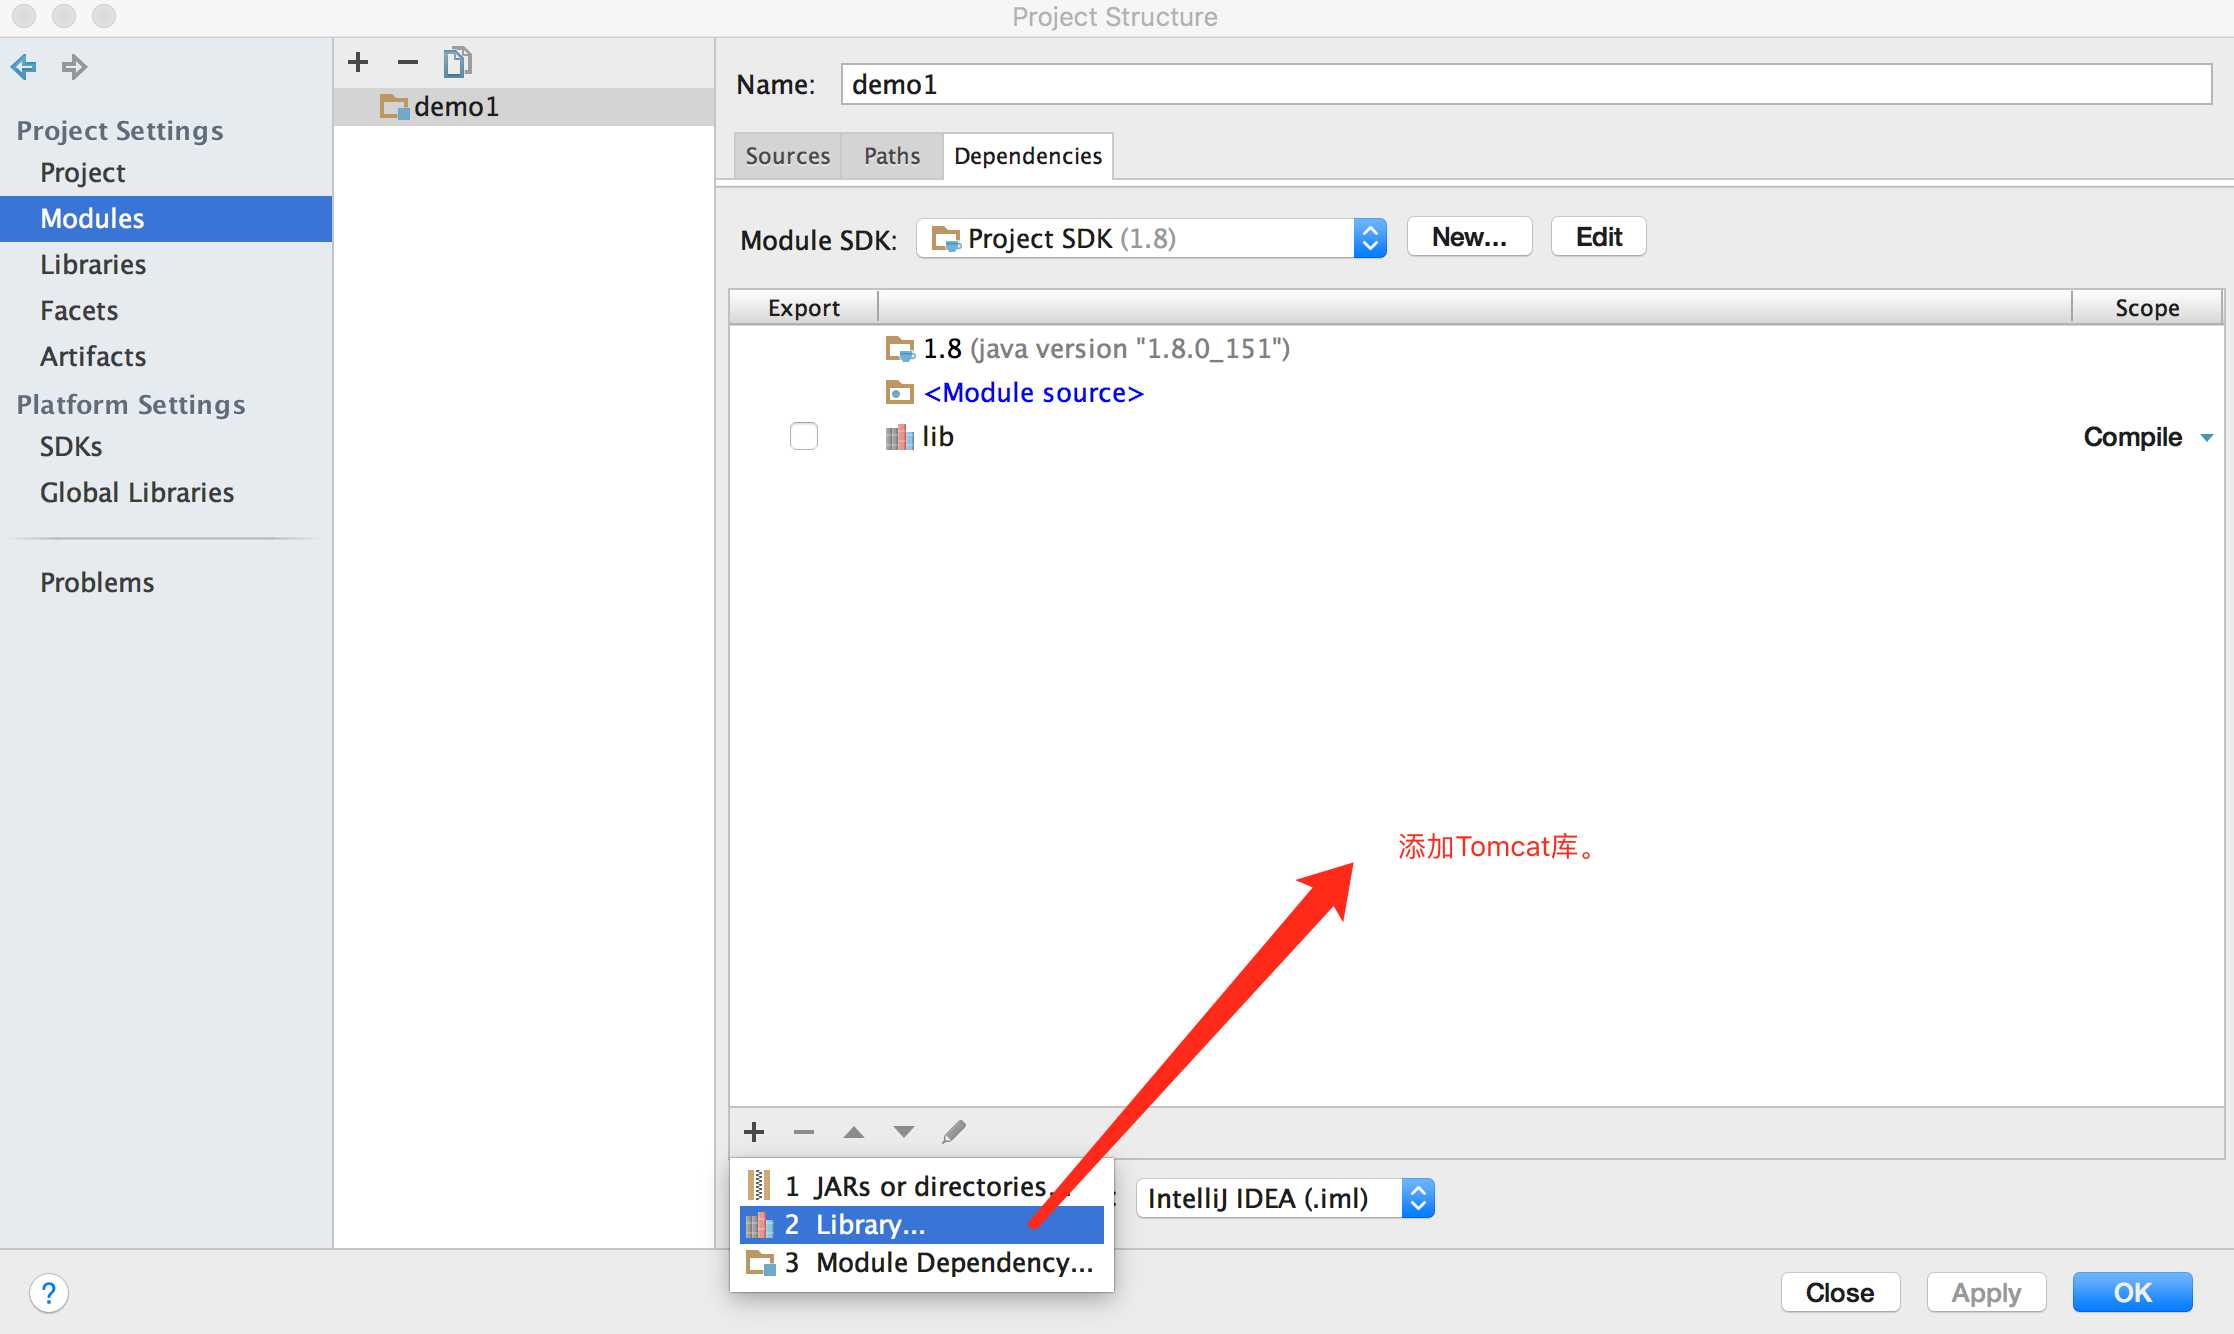This screenshot has width=2234, height=1334.
Task: Select Modules in the sidebar
Action: tap(166, 219)
